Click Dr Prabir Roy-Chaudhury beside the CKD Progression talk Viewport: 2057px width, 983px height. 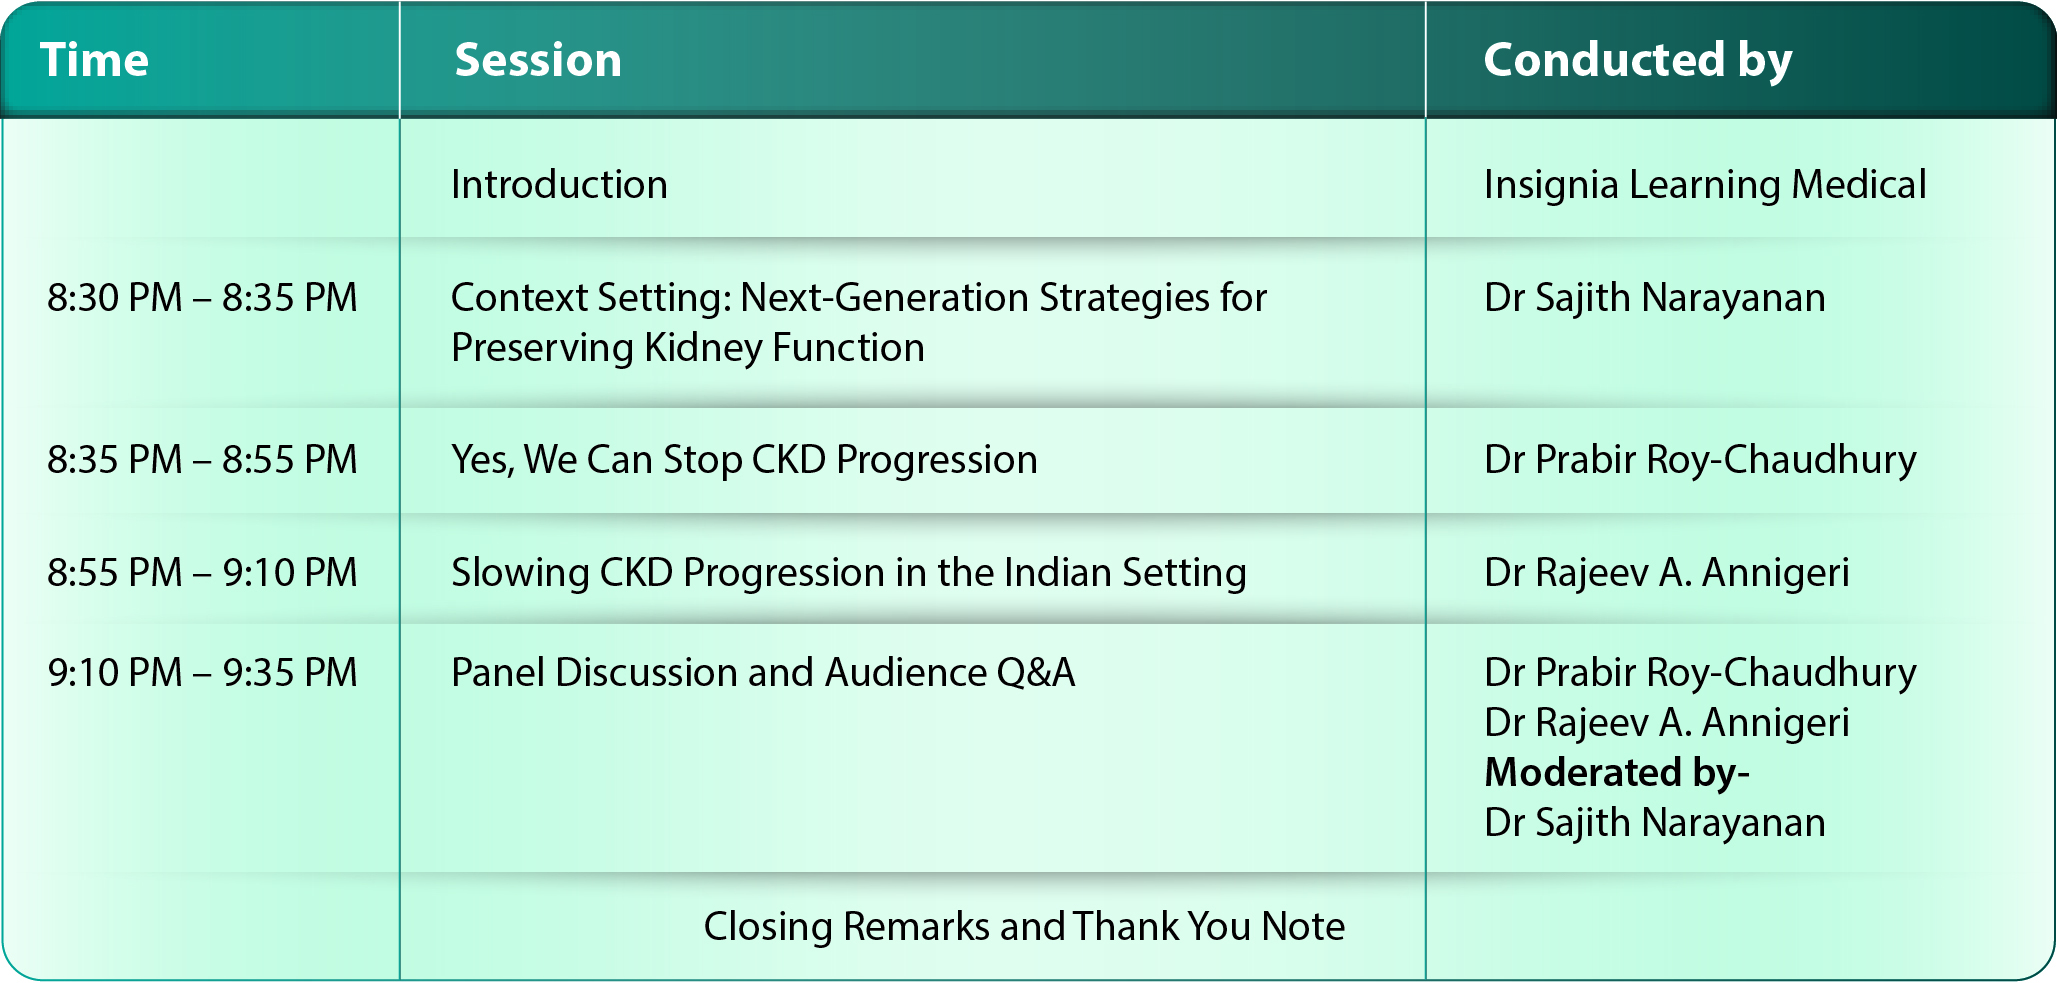[1700, 460]
